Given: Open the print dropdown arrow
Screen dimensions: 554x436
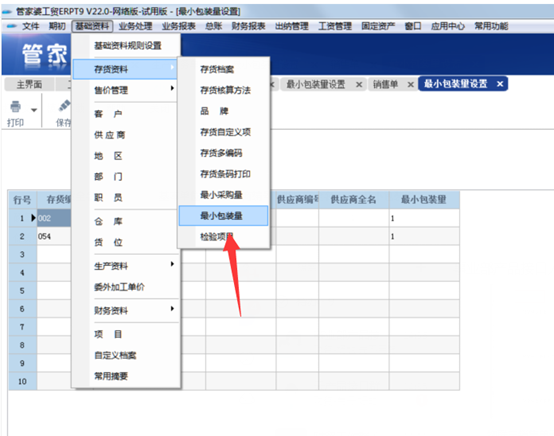Looking at the screenshot, I should pos(34,110).
